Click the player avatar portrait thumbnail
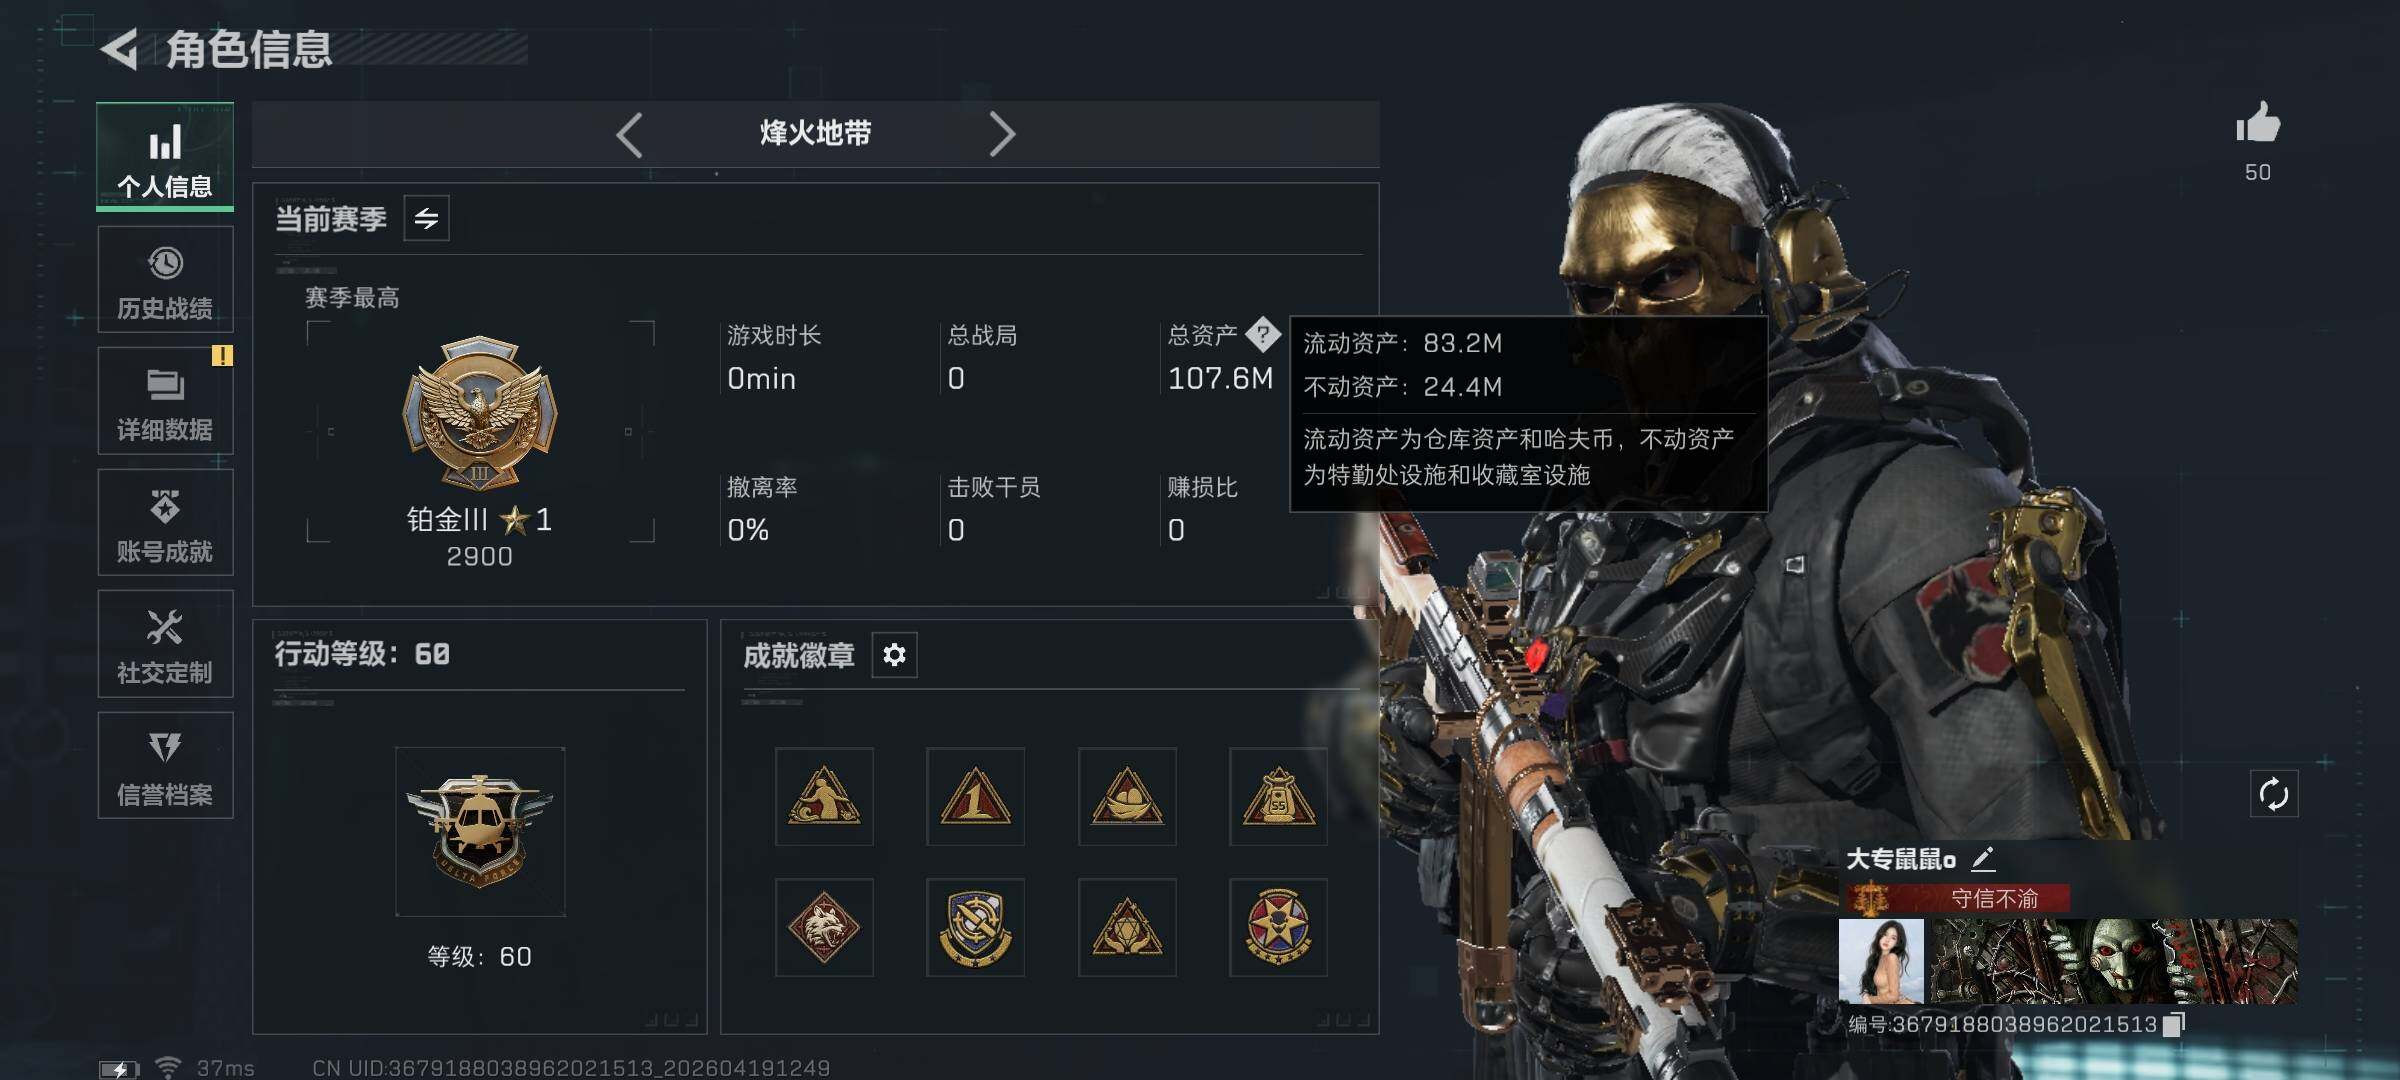Screen dimensions: 2400x1080 click(1881, 961)
